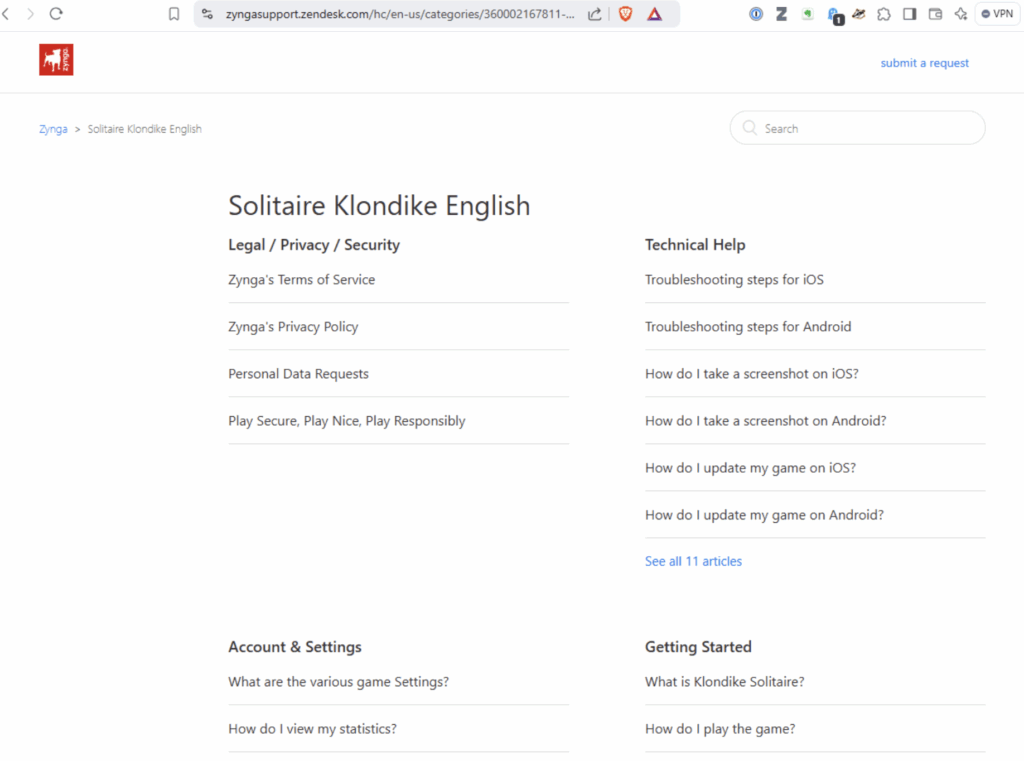This screenshot has height=761, width=1024.
Task: Open the Z extension icon
Action: 781,14
